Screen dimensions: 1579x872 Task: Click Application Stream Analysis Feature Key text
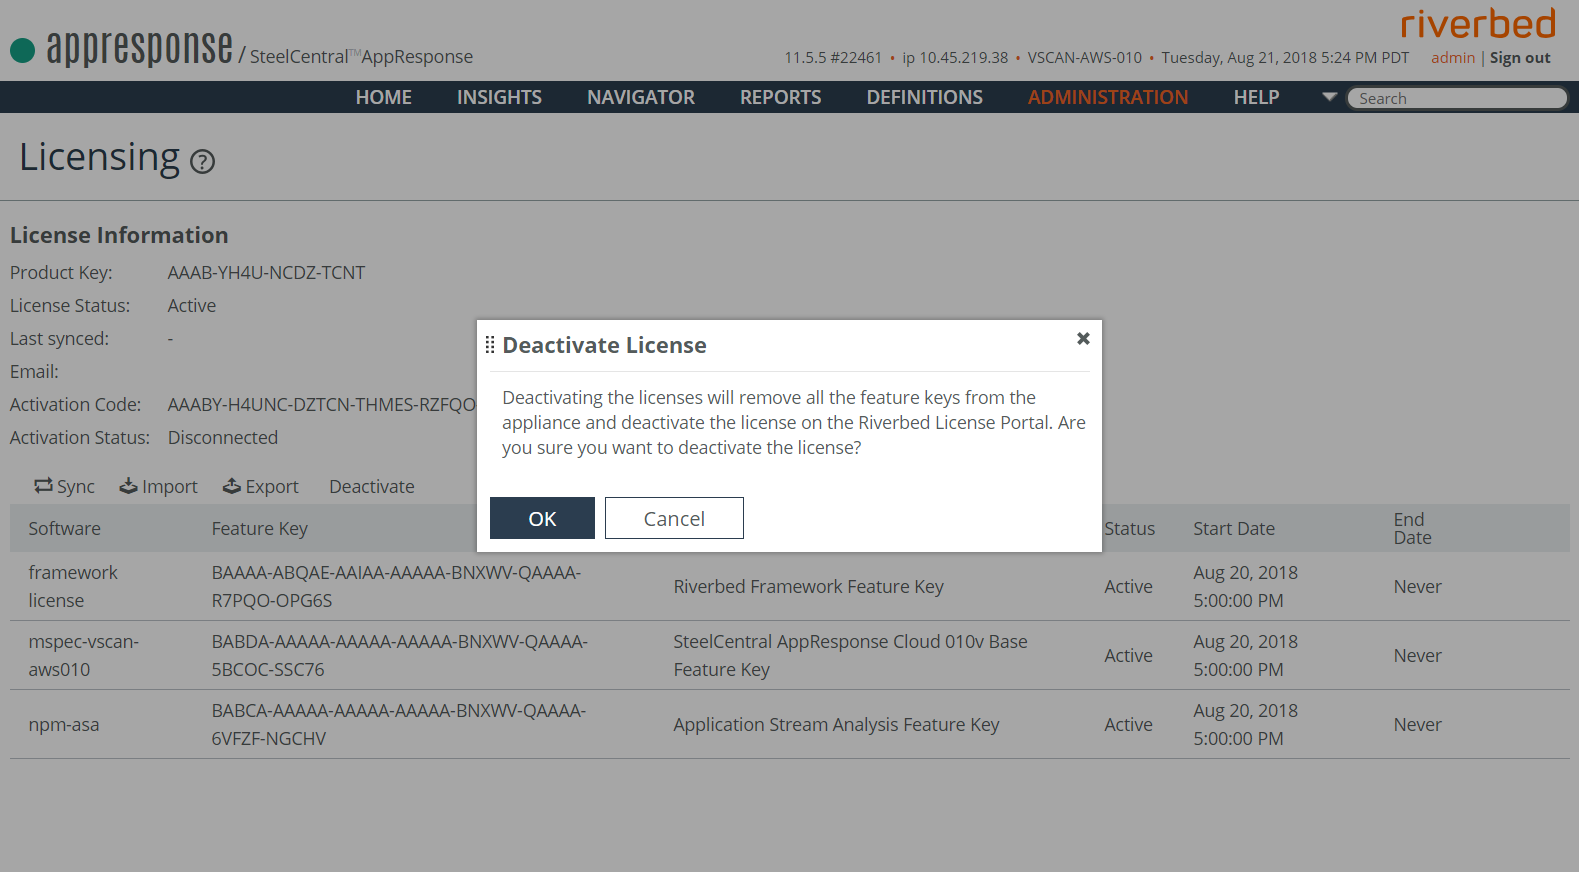[836, 724]
